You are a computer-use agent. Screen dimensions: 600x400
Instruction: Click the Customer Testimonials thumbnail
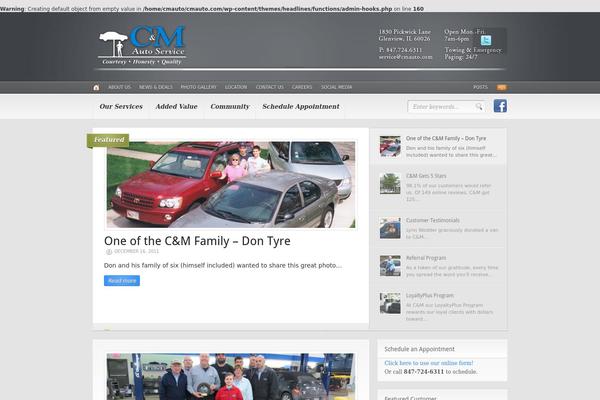pyautogui.click(x=390, y=228)
